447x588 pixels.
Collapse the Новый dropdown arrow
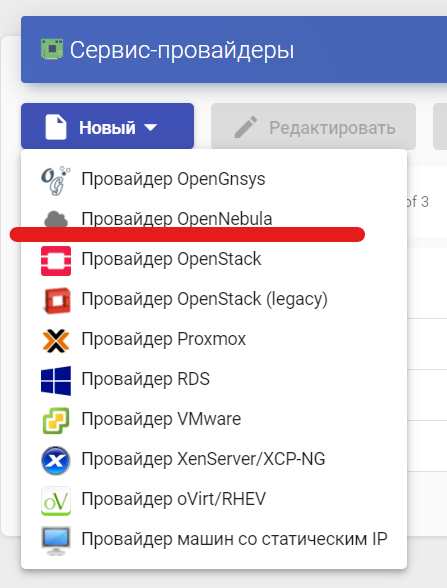[x=150, y=128]
